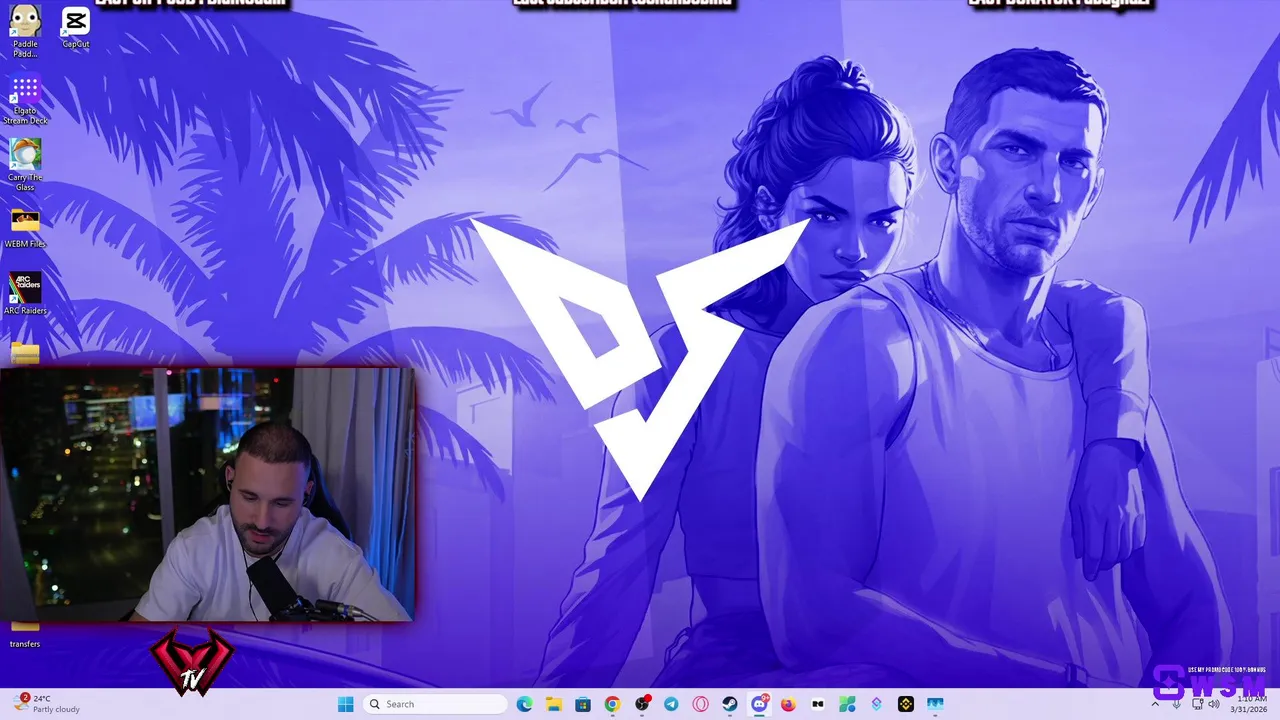1280x720 pixels.
Task: Switch to Google Chrome on the taskbar
Action: coord(612,704)
